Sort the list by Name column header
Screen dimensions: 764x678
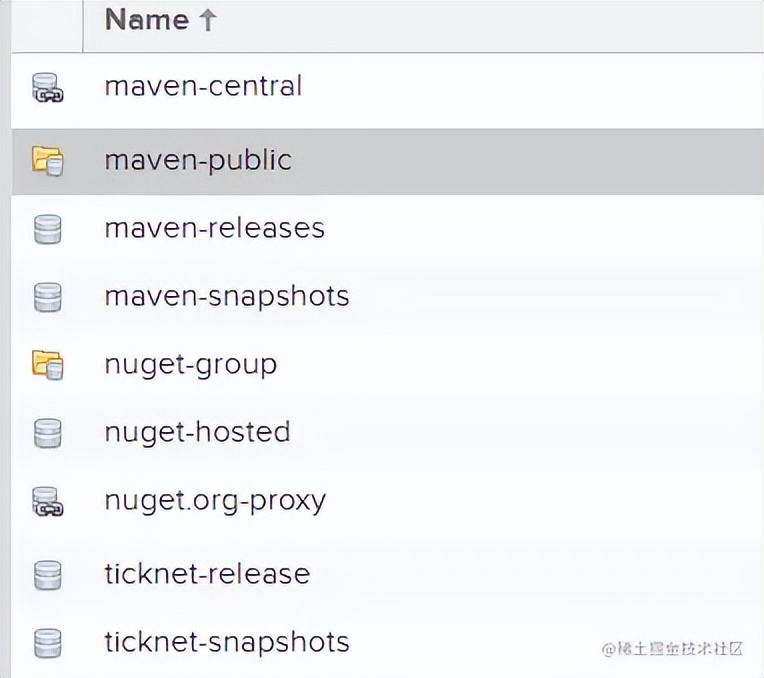coord(146,20)
